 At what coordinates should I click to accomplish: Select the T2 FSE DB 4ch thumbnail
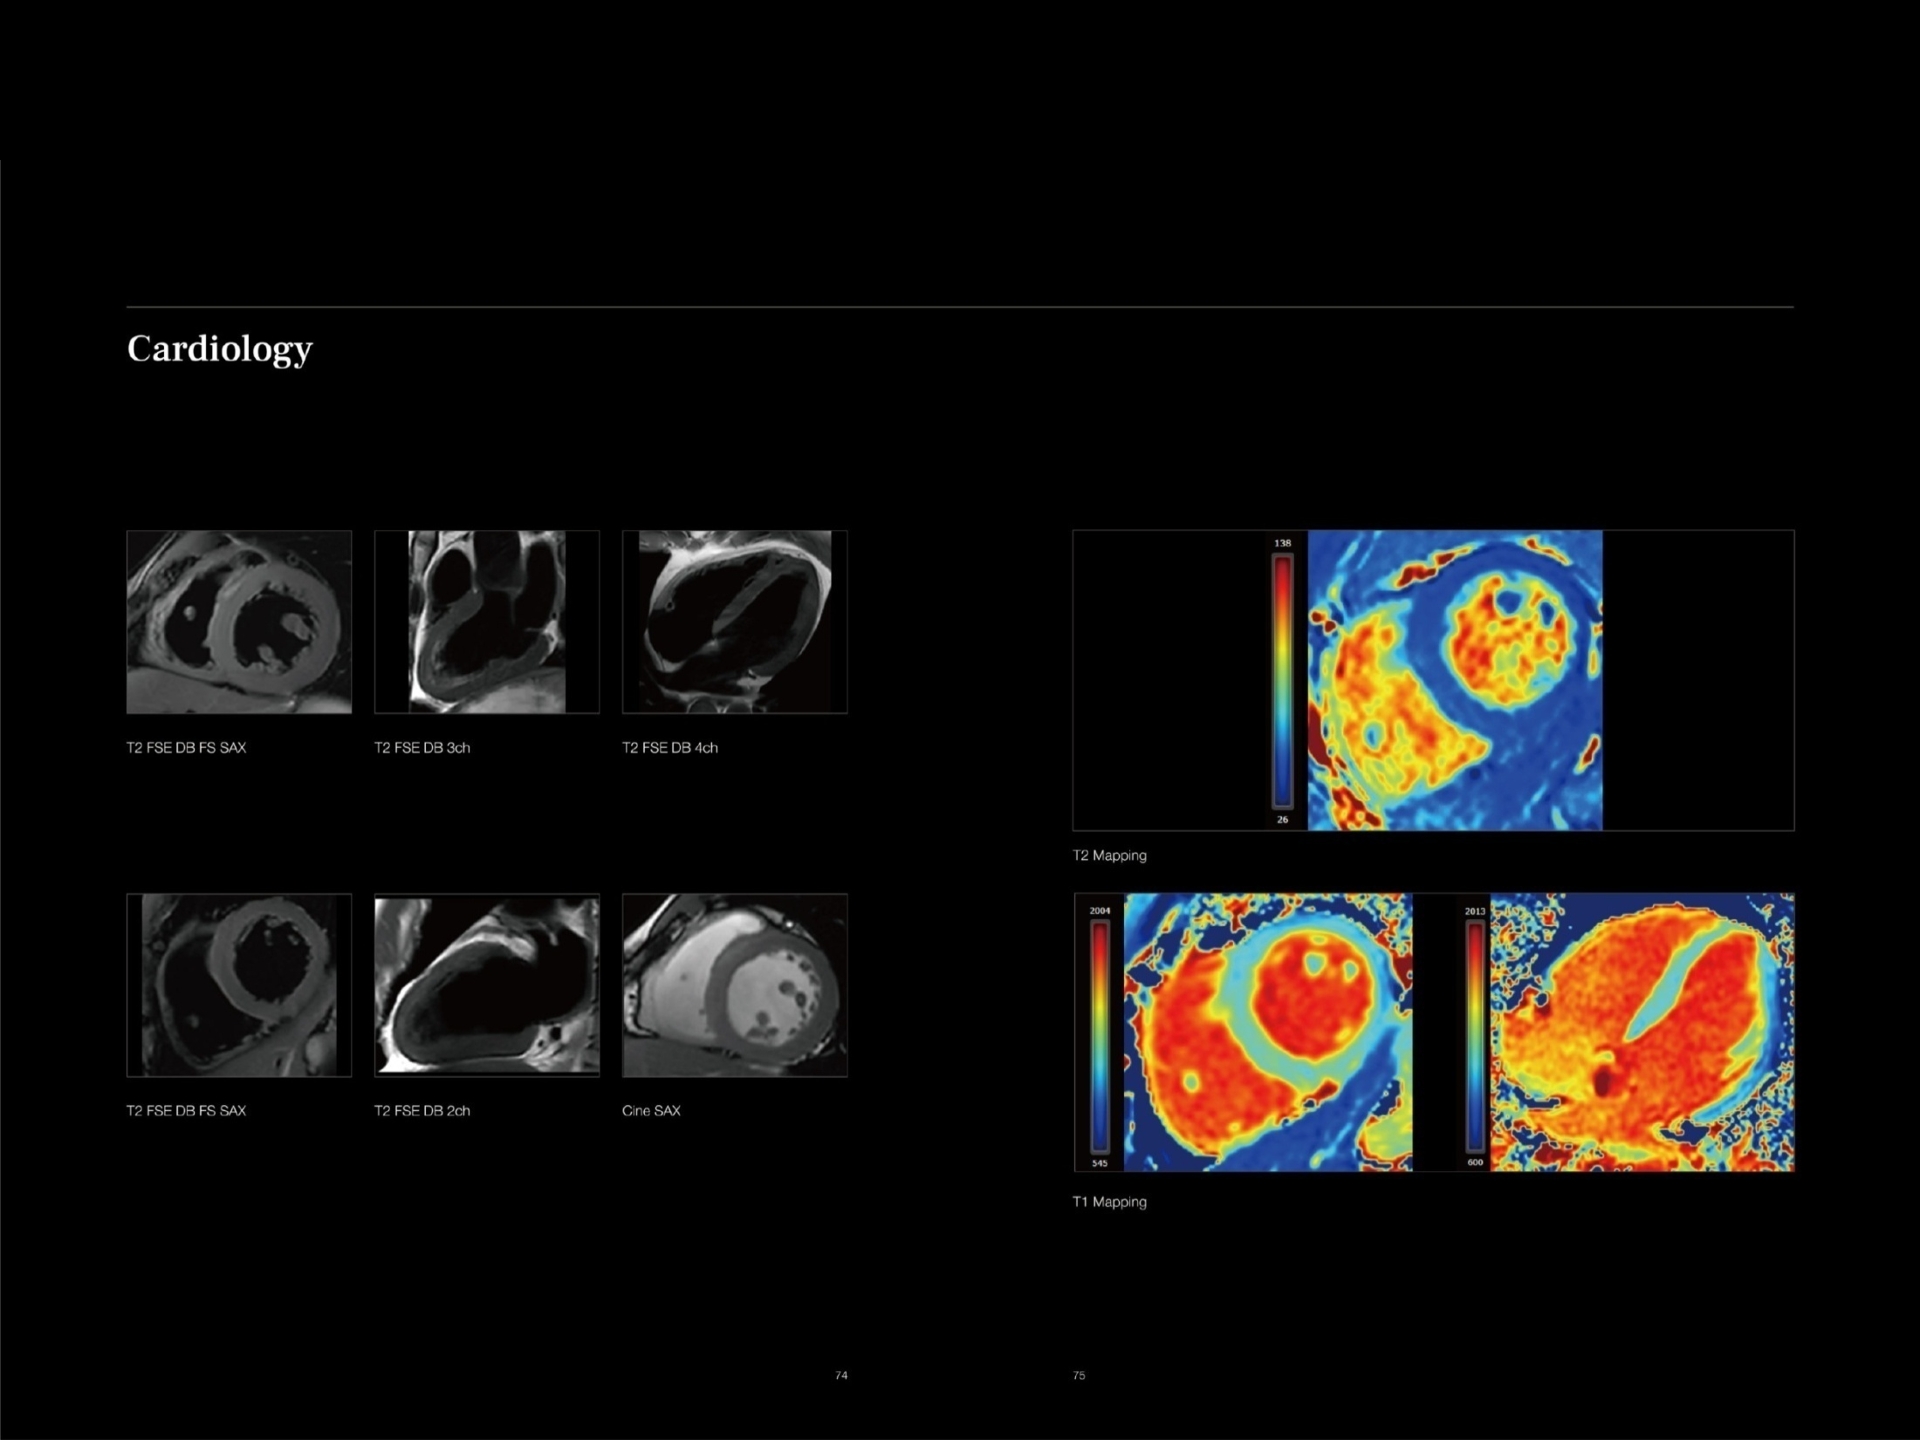tap(733, 620)
